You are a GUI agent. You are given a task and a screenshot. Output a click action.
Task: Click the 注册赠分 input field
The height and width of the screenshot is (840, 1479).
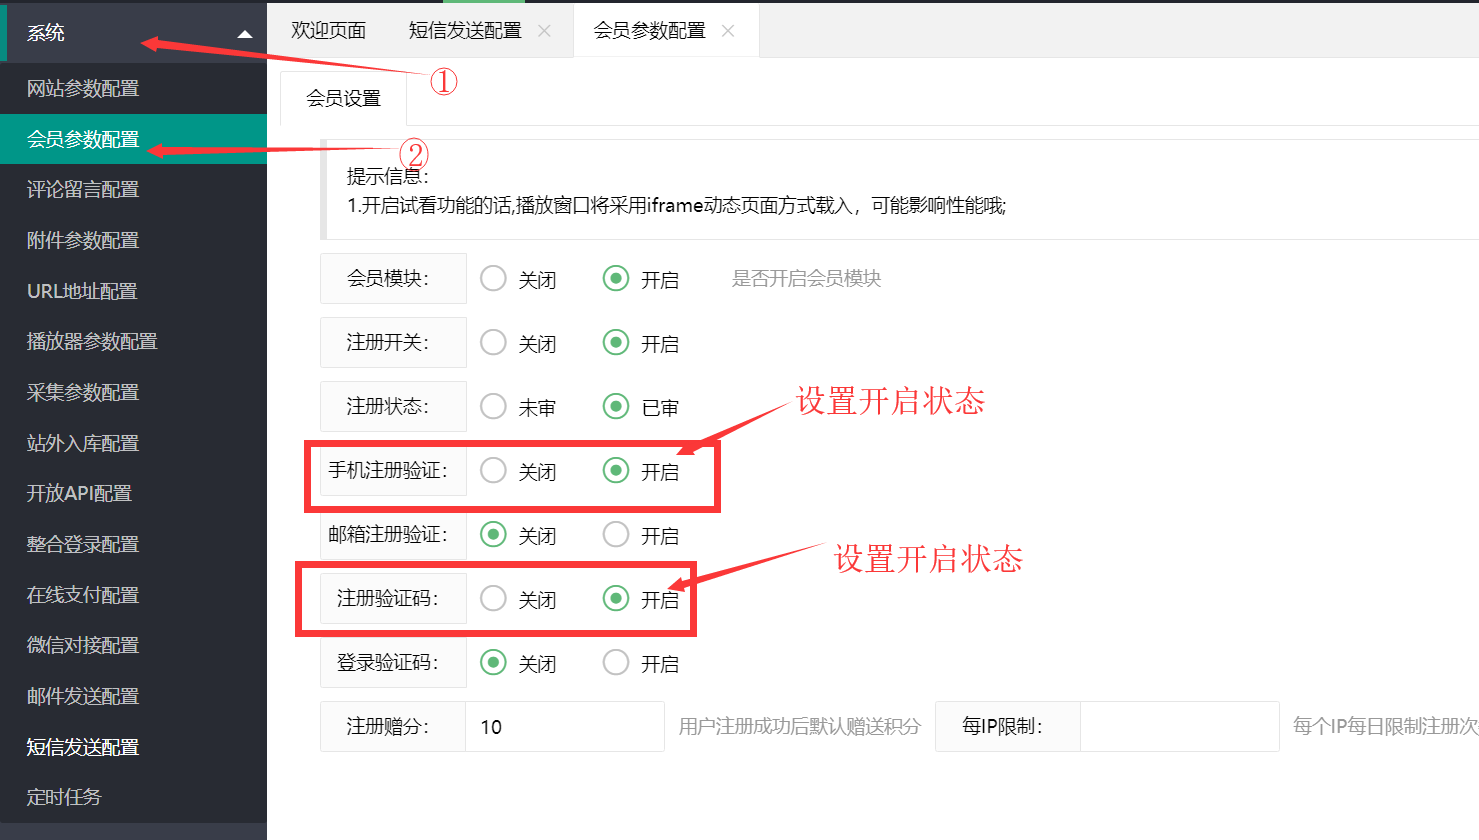pyautogui.click(x=564, y=726)
